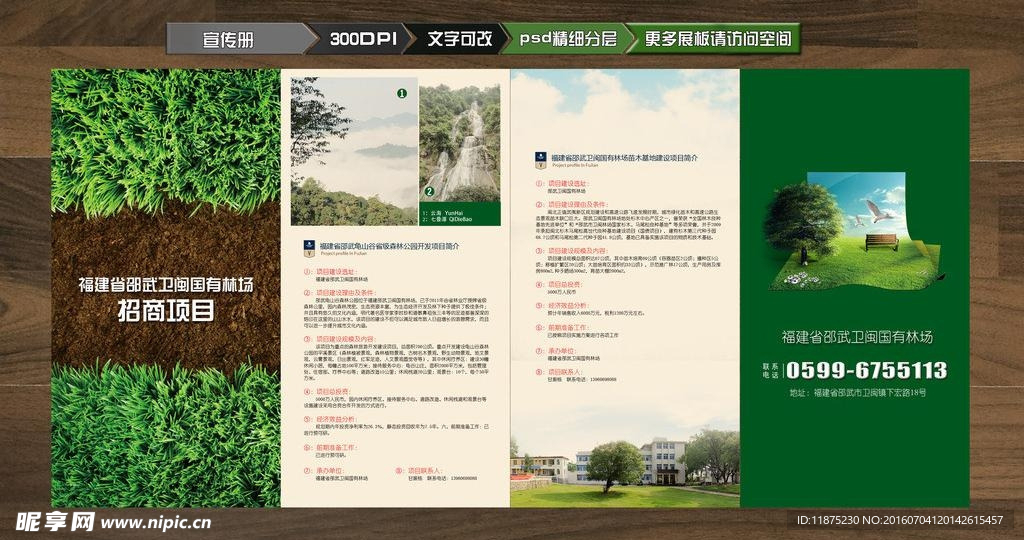Viewport: 1024px width, 540px height.
Task: Click the flying seagull in the illustration
Action: click(x=877, y=210)
